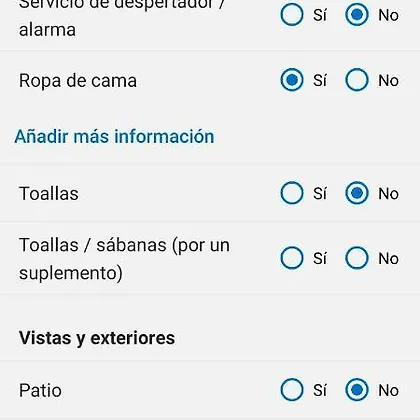The height and width of the screenshot is (420, 420).
Task: Select Sí for Servicio de despertador / alarma
Action: click(x=292, y=15)
